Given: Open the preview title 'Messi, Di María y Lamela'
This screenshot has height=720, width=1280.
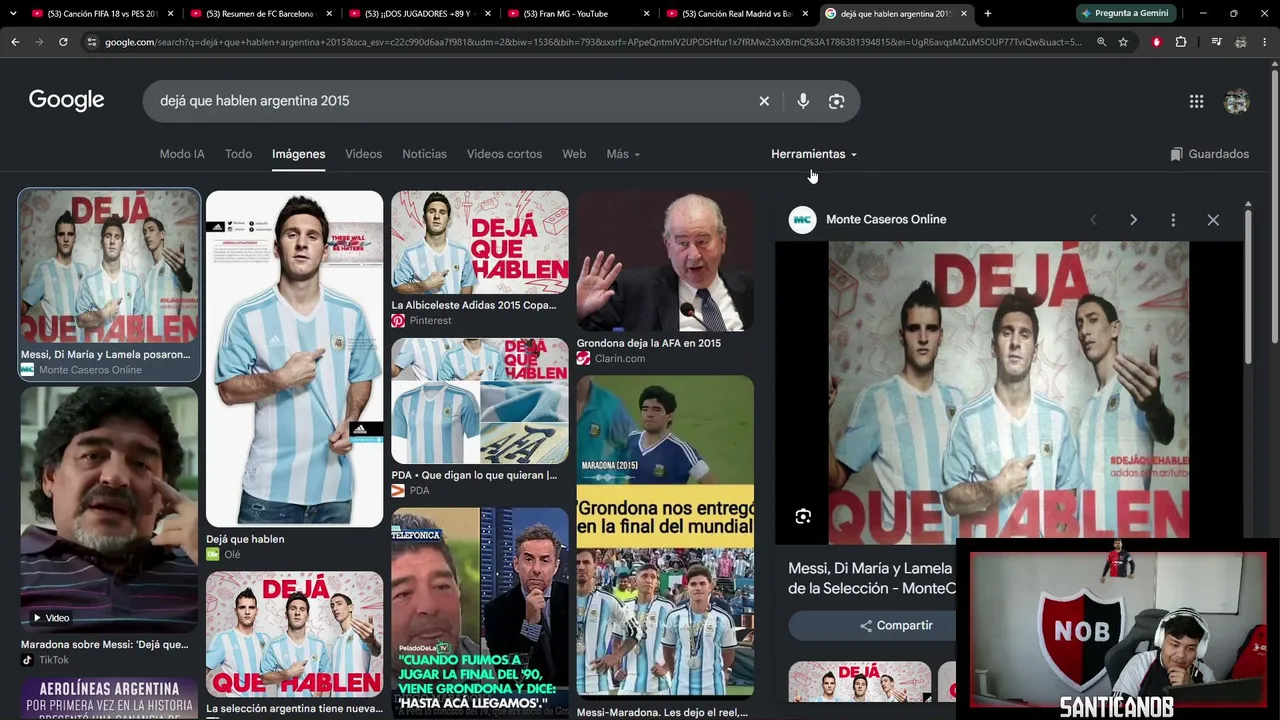Looking at the screenshot, I should click(870, 578).
